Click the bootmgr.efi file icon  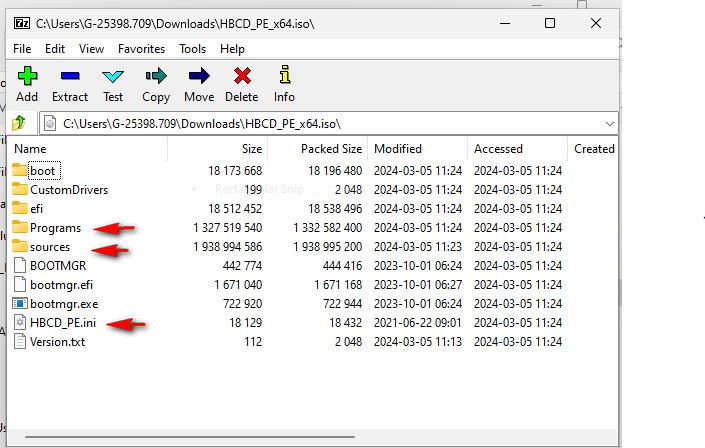point(20,284)
